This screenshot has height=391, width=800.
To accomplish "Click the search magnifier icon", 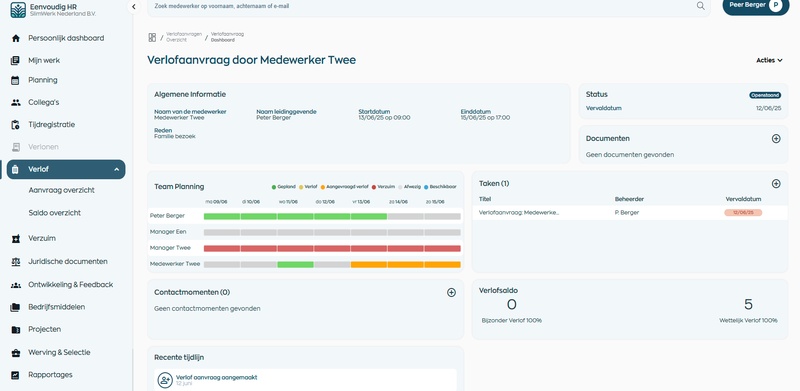I will [701, 6].
